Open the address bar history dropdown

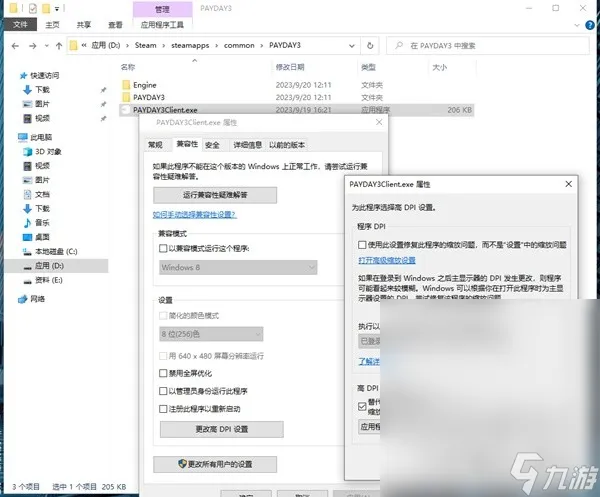352,46
